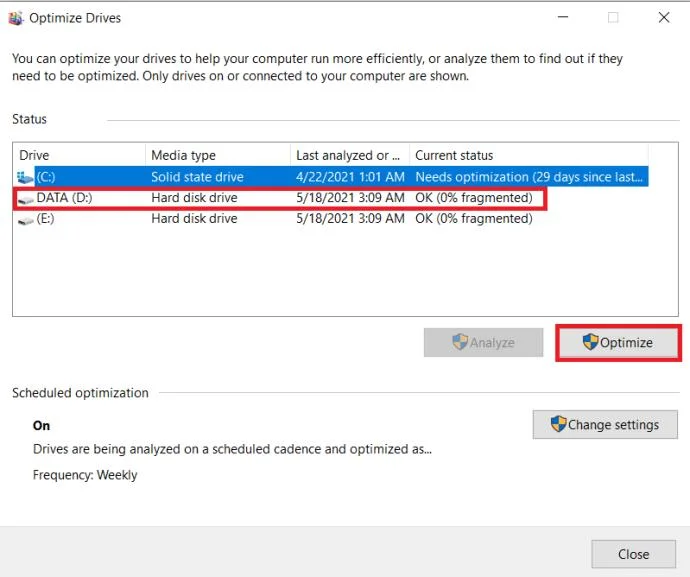Click the Optimize button
690x577 pixels.
click(619, 343)
